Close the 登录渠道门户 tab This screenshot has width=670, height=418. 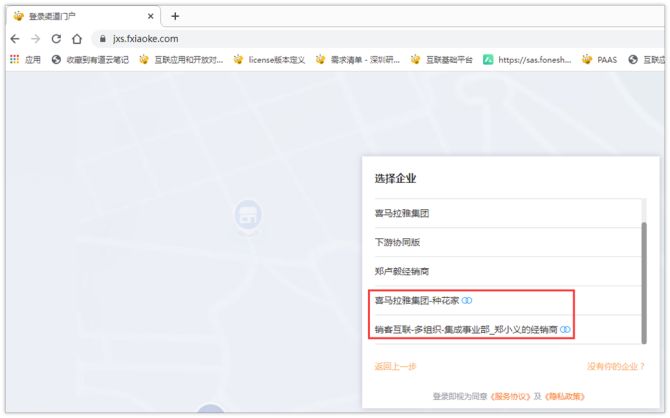[151, 15]
